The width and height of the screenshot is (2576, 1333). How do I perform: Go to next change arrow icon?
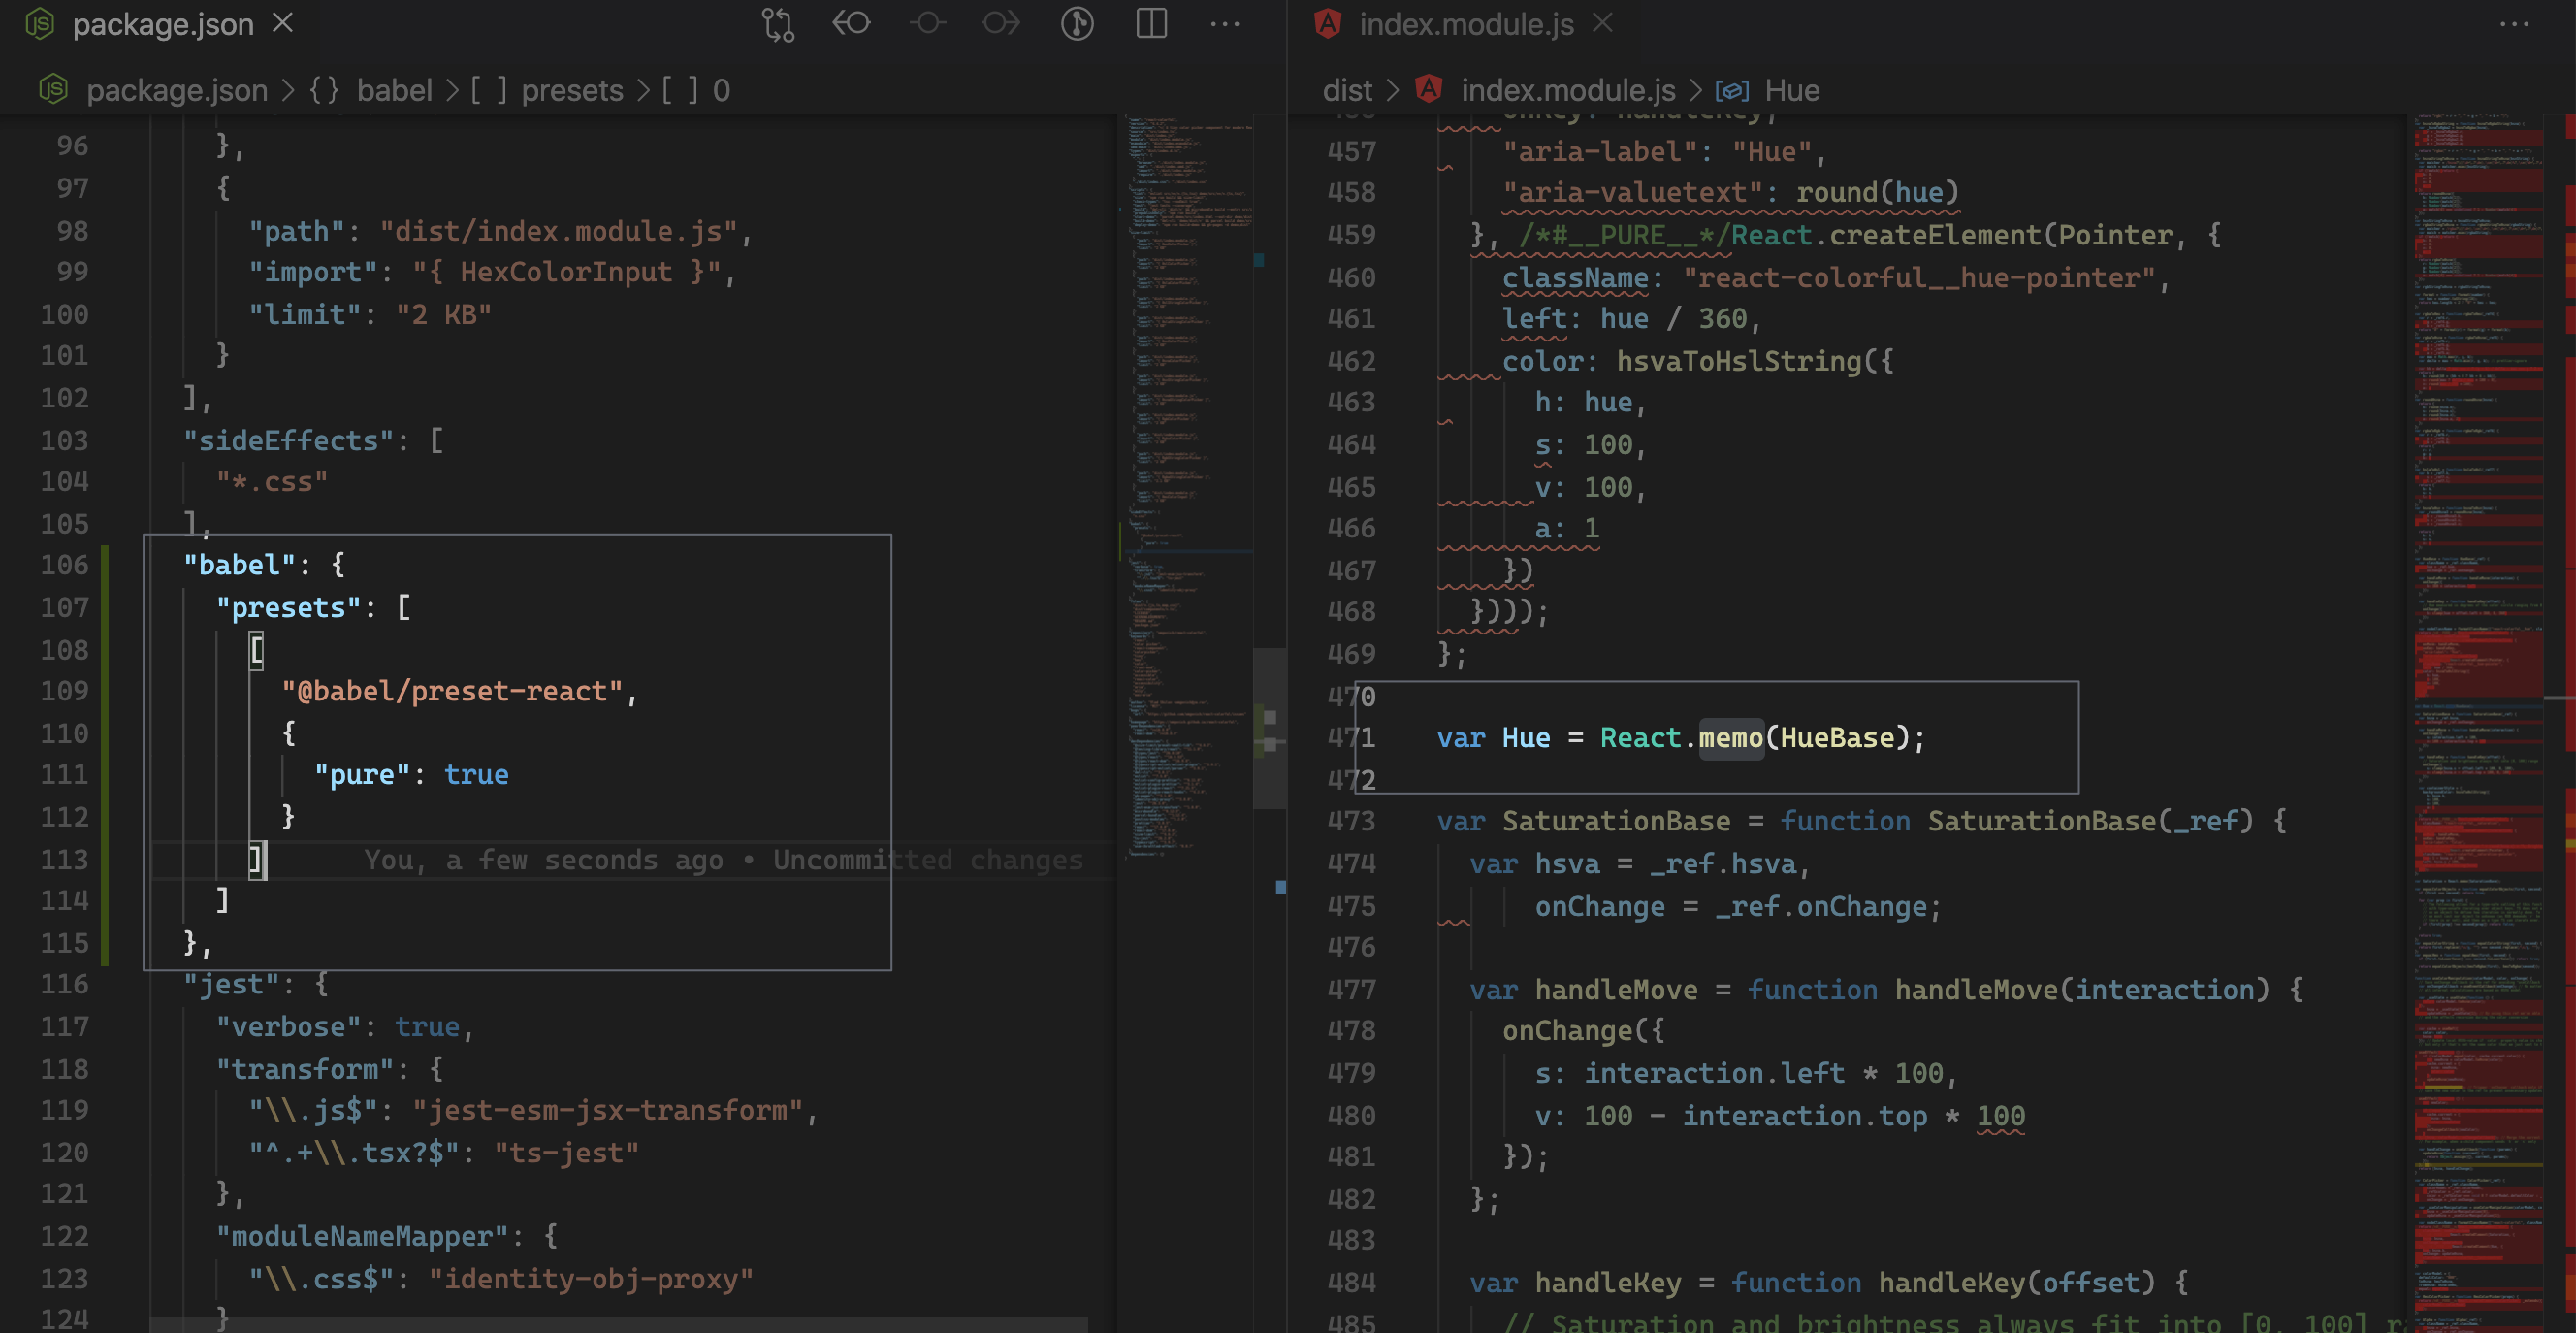(1001, 23)
